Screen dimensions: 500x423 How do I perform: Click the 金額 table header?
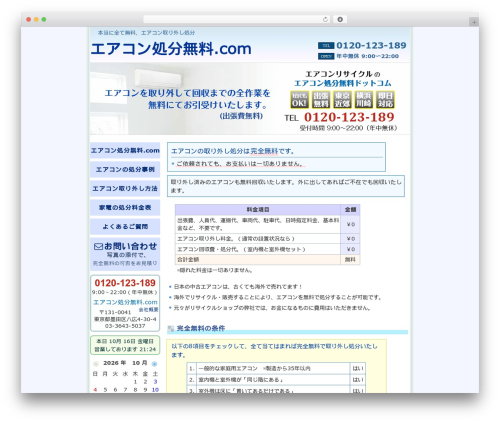click(x=350, y=210)
